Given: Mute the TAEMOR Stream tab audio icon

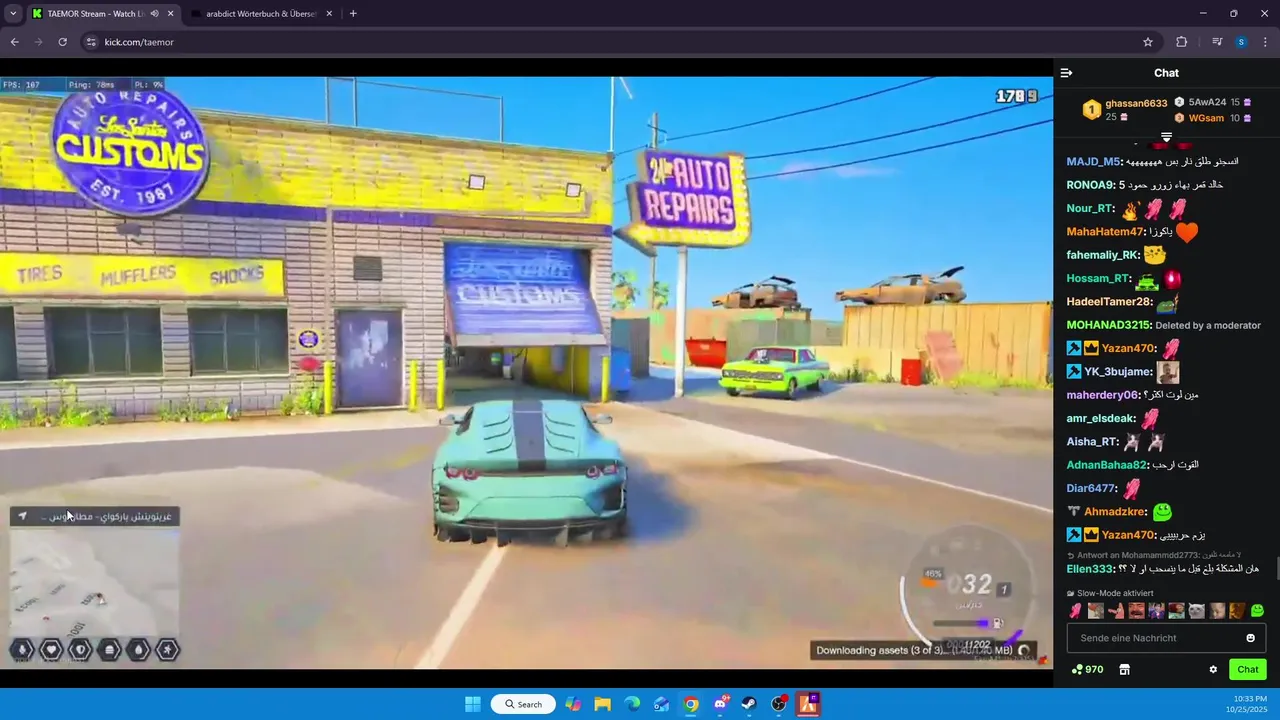Looking at the screenshot, I should click(154, 14).
